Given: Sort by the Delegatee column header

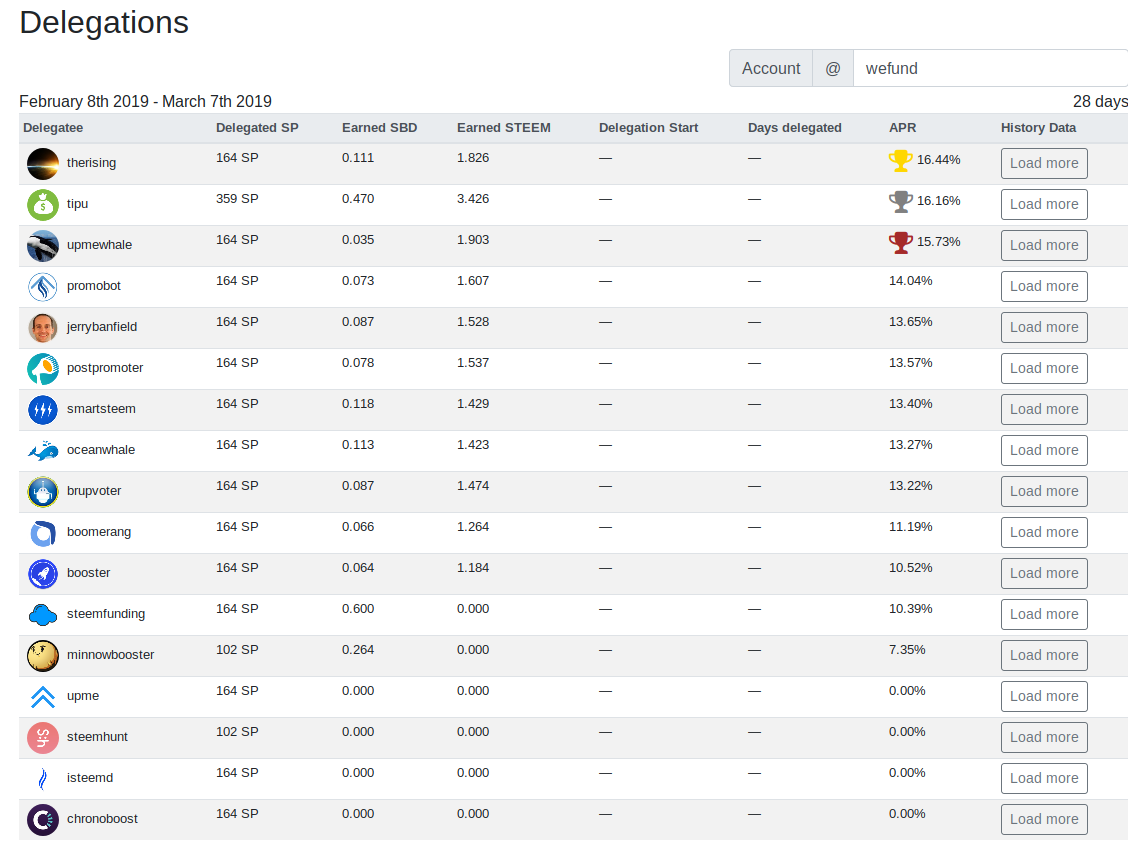Looking at the screenshot, I should pyautogui.click(x=53, y=128).
